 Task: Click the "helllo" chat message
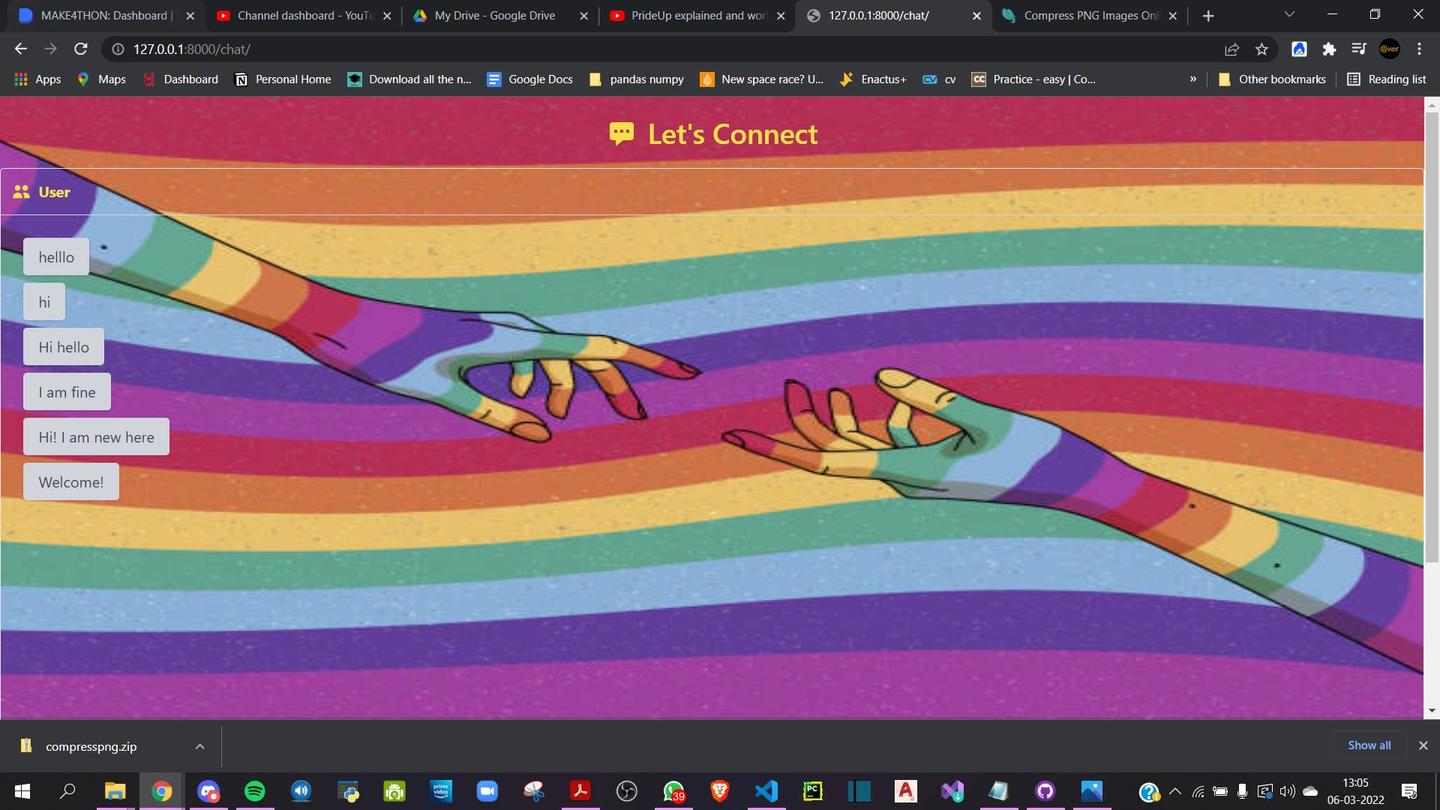click(x=56, y=257)
